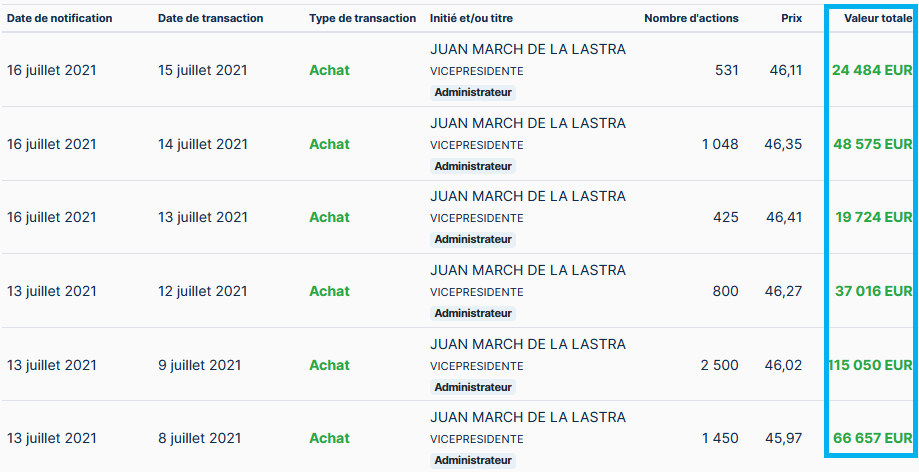Click the 66 657 EUR total value
The image size is (919, 472).
[x=872, y=438]
